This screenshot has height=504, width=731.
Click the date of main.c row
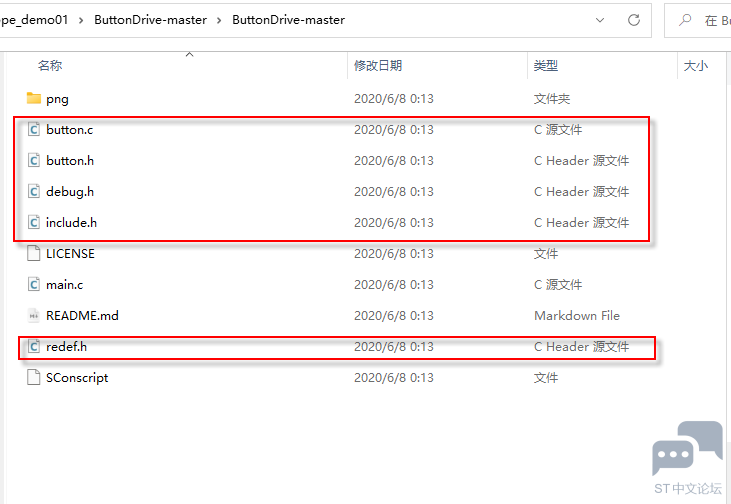(x=393, y=285)
